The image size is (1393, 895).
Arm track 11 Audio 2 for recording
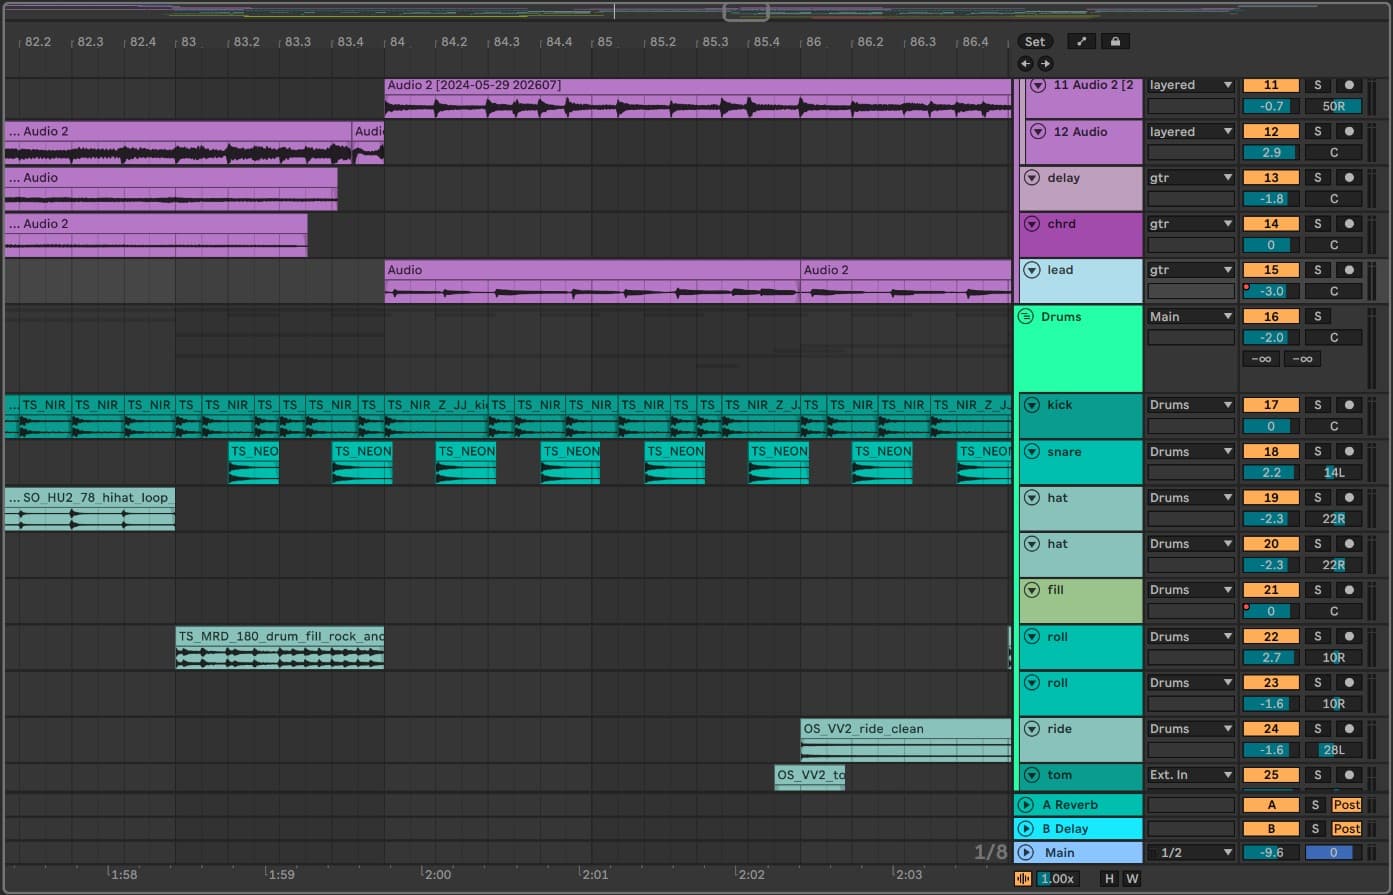coord(1349,85)
